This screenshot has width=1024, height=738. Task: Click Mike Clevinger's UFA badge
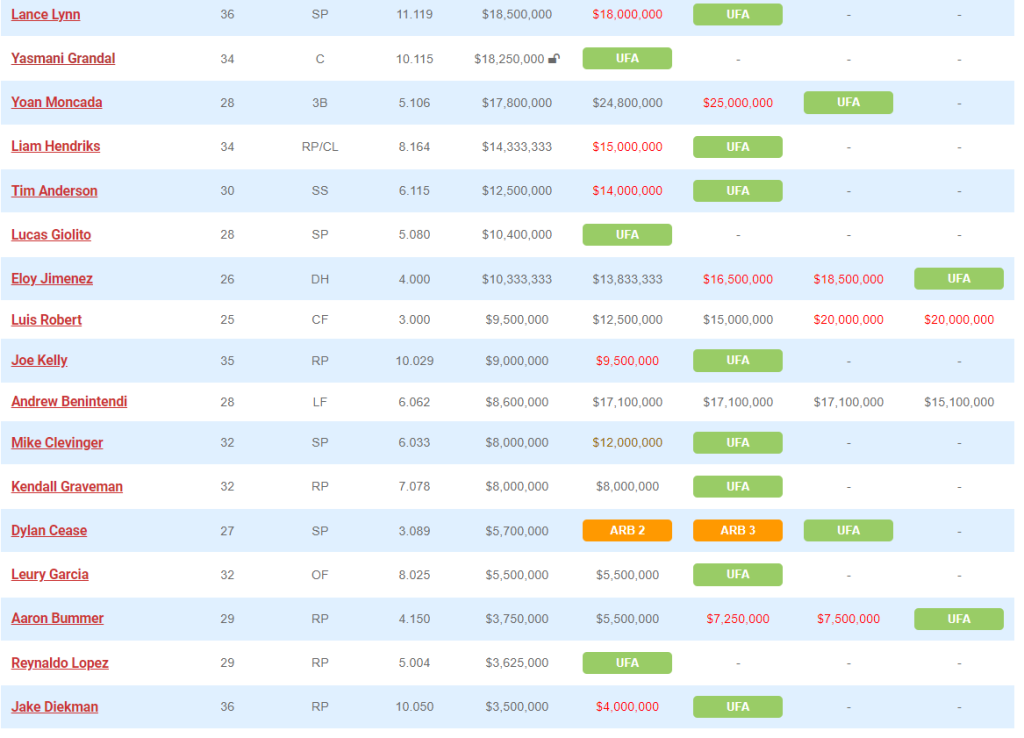[x=738, y=443]
